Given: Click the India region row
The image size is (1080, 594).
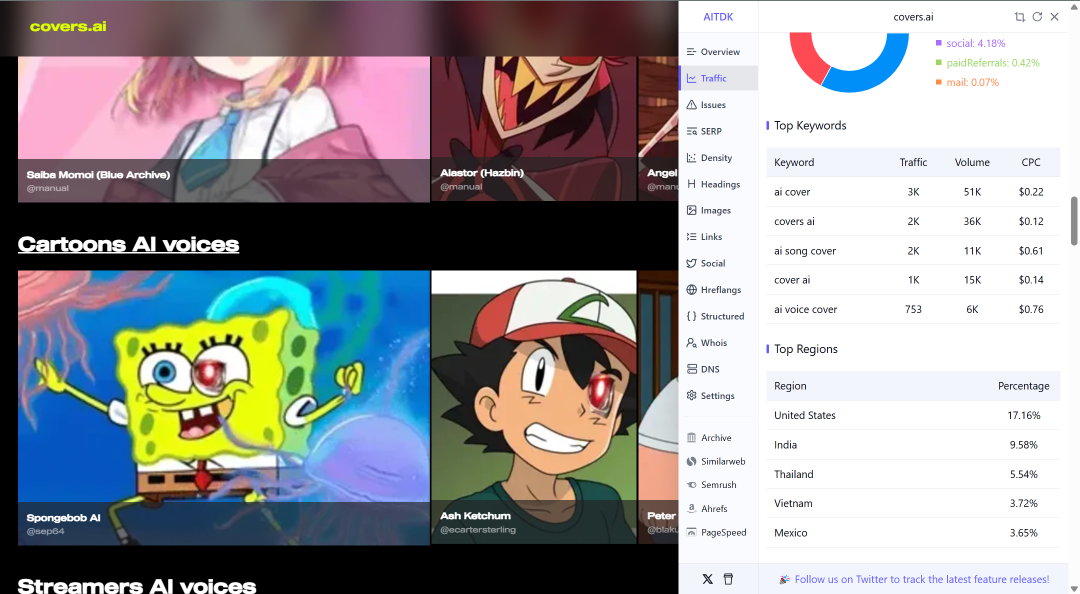Looking at the screenshot, I should [913, 444].
